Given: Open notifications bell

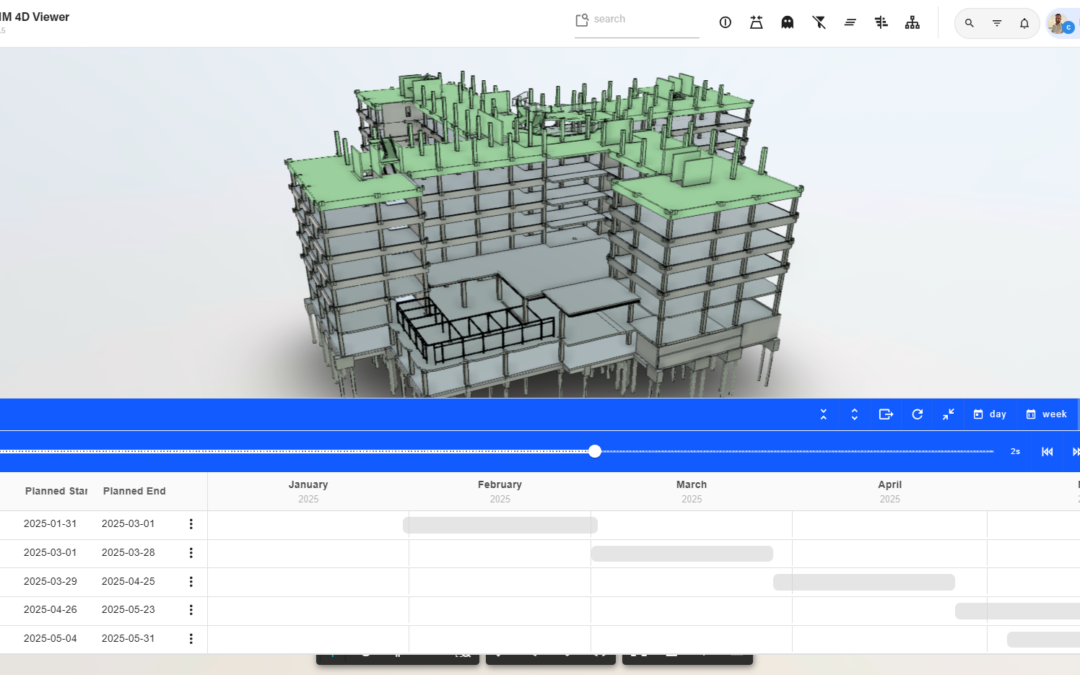Looking at the screenshot, I should click(x=1024, y=23).
